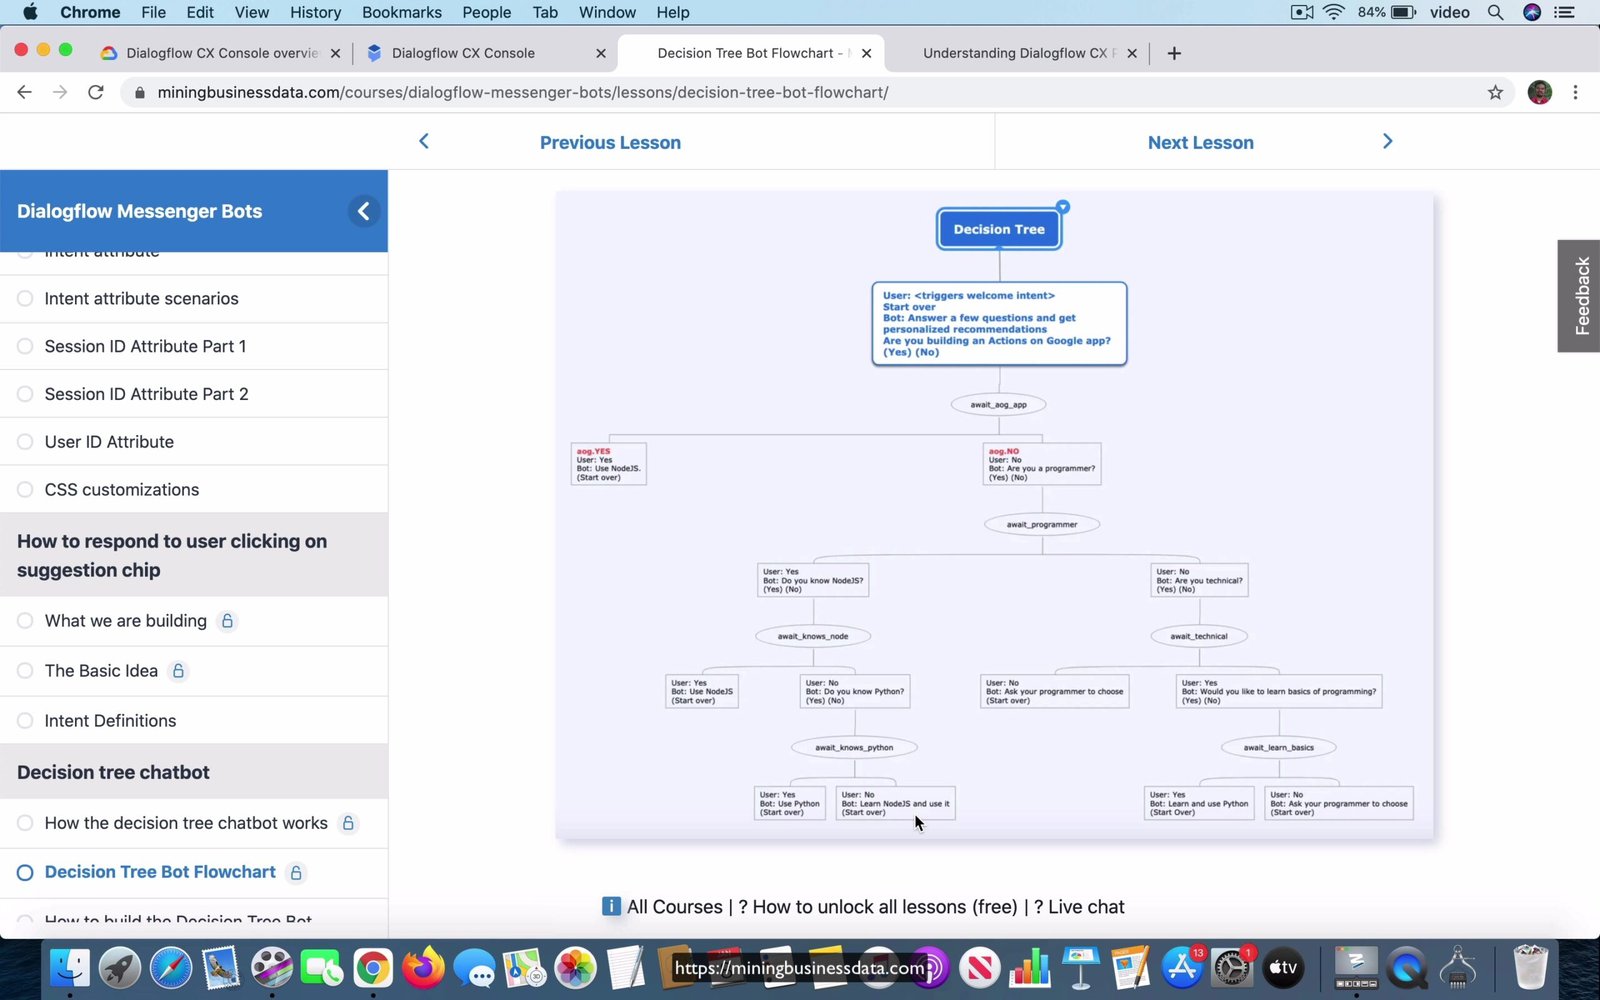1600x1000 pixels.
Task: Open Apple TV from the dock
Action: click(x=1283, y=967)
